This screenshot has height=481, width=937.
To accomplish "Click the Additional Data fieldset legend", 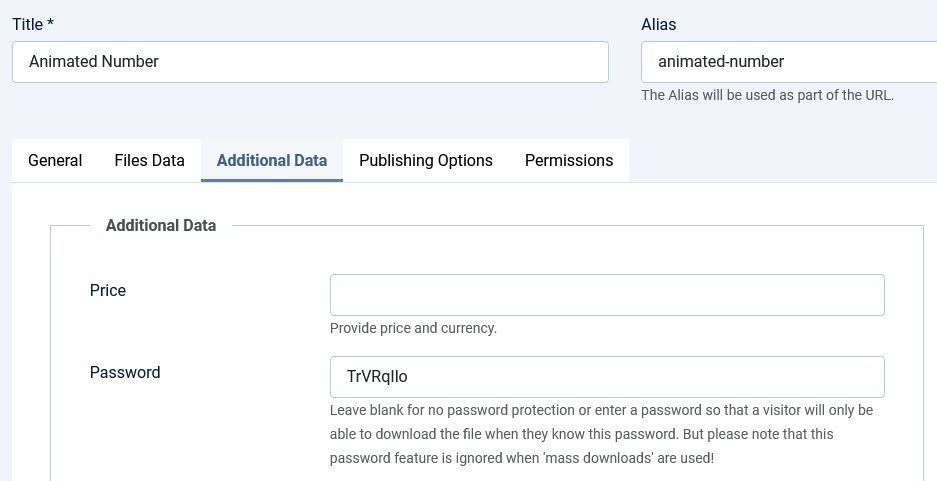I will [161, 226].
